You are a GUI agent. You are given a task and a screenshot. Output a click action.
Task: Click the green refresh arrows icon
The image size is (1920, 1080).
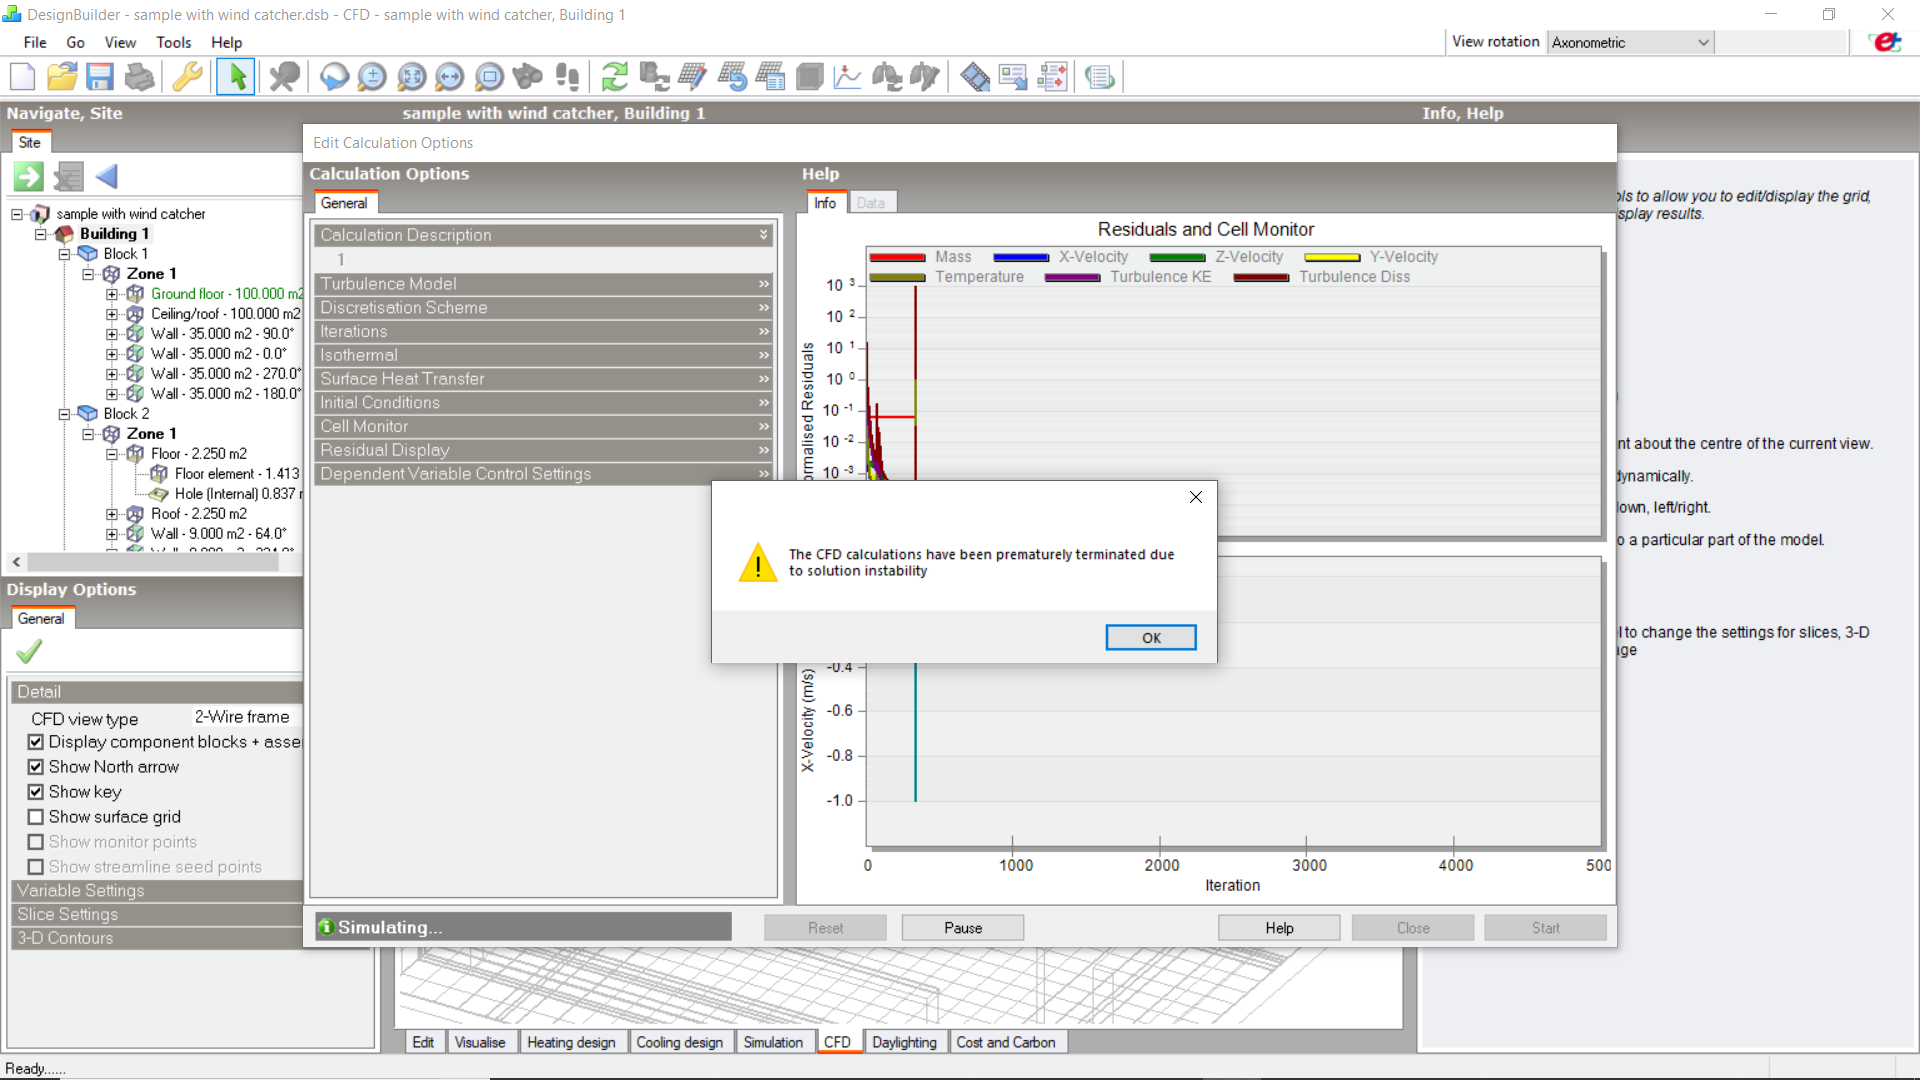pyautogui.click(x=614, y=77)
